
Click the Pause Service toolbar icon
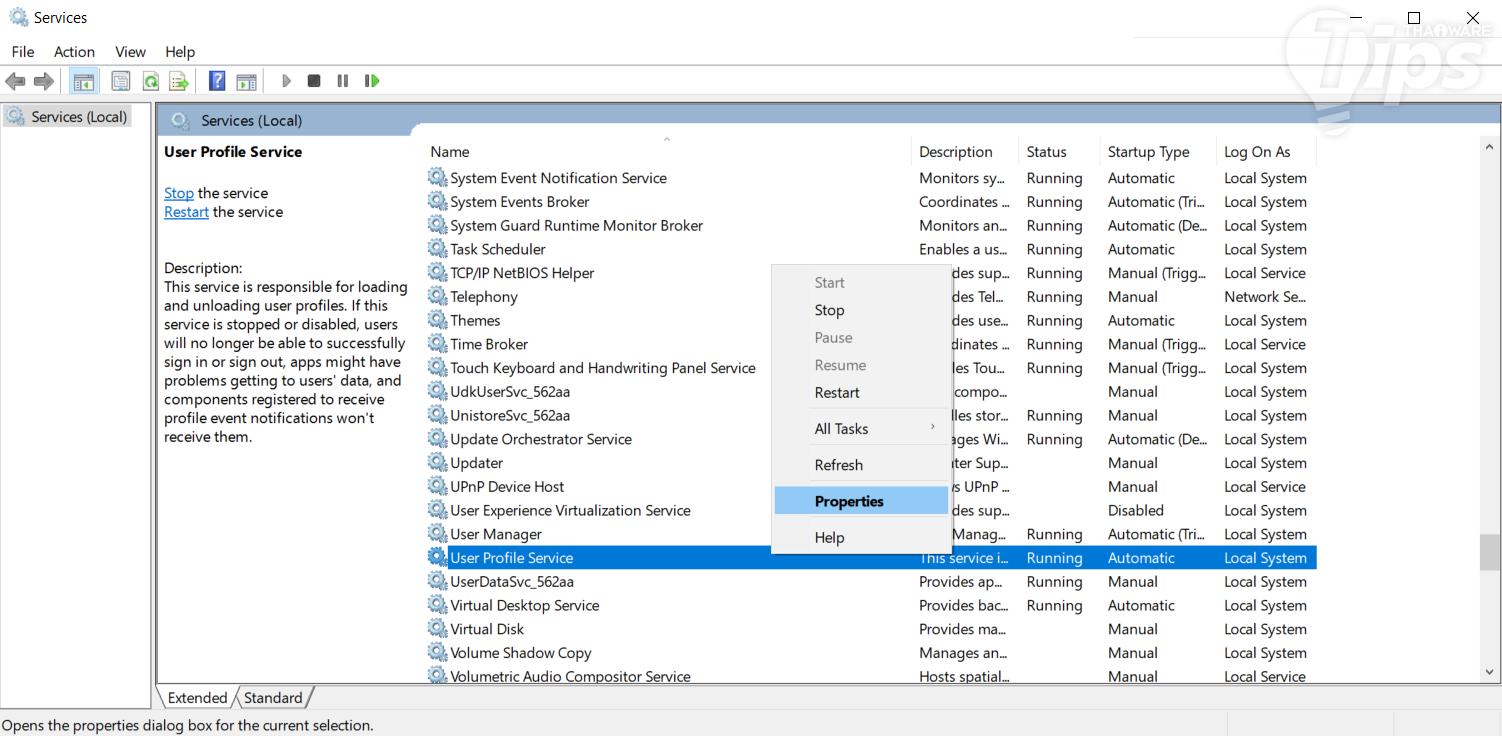point(343,81)
